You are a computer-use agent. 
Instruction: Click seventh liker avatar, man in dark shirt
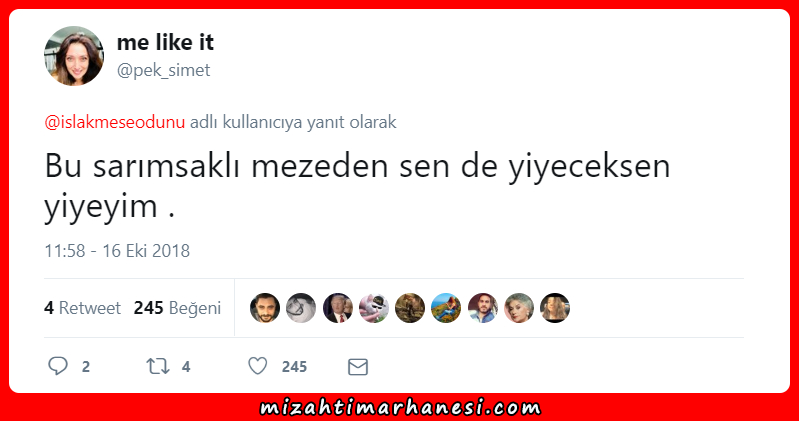(x=483, y=308)
